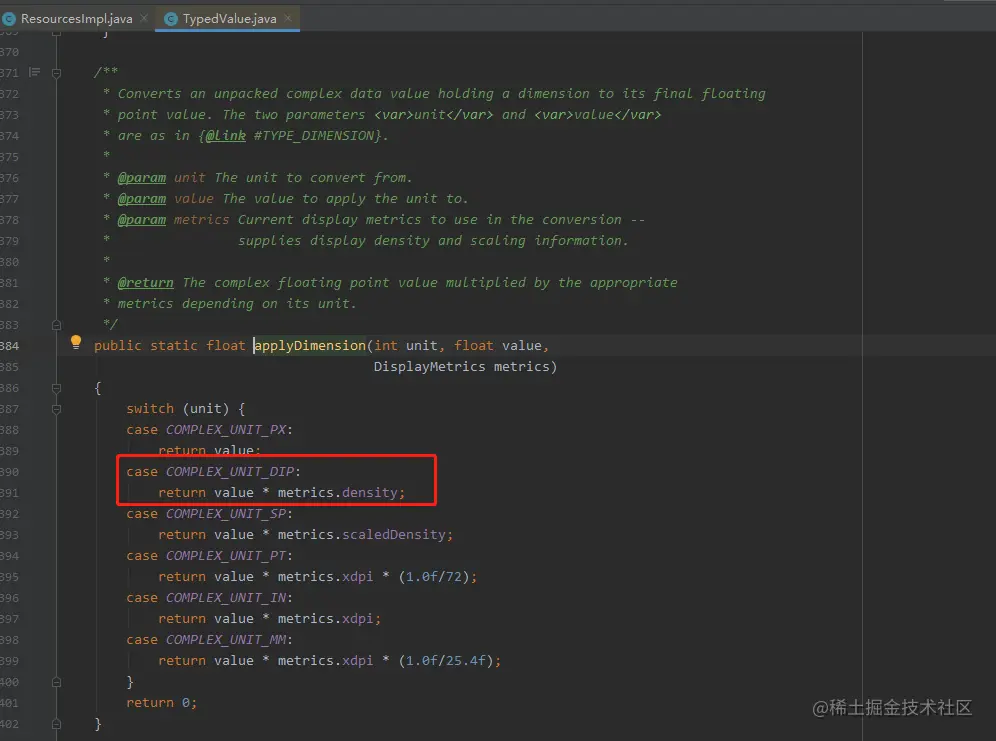Screen dimensions: 996x741
Task: Click the @param metrics tag
Action: [x=142, y=220]
